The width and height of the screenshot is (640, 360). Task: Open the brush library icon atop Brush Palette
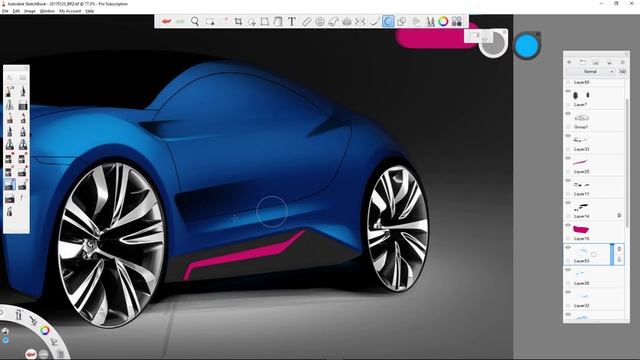click(x=23, y=77)
